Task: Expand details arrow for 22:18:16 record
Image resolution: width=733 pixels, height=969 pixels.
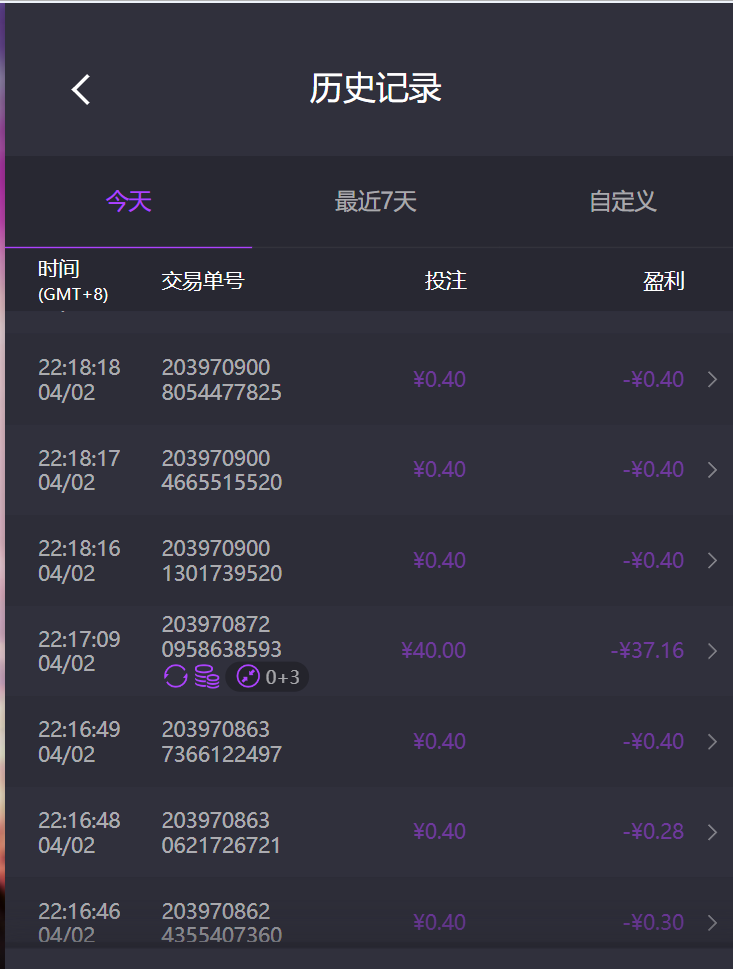Action: click(x=712, y=561)
